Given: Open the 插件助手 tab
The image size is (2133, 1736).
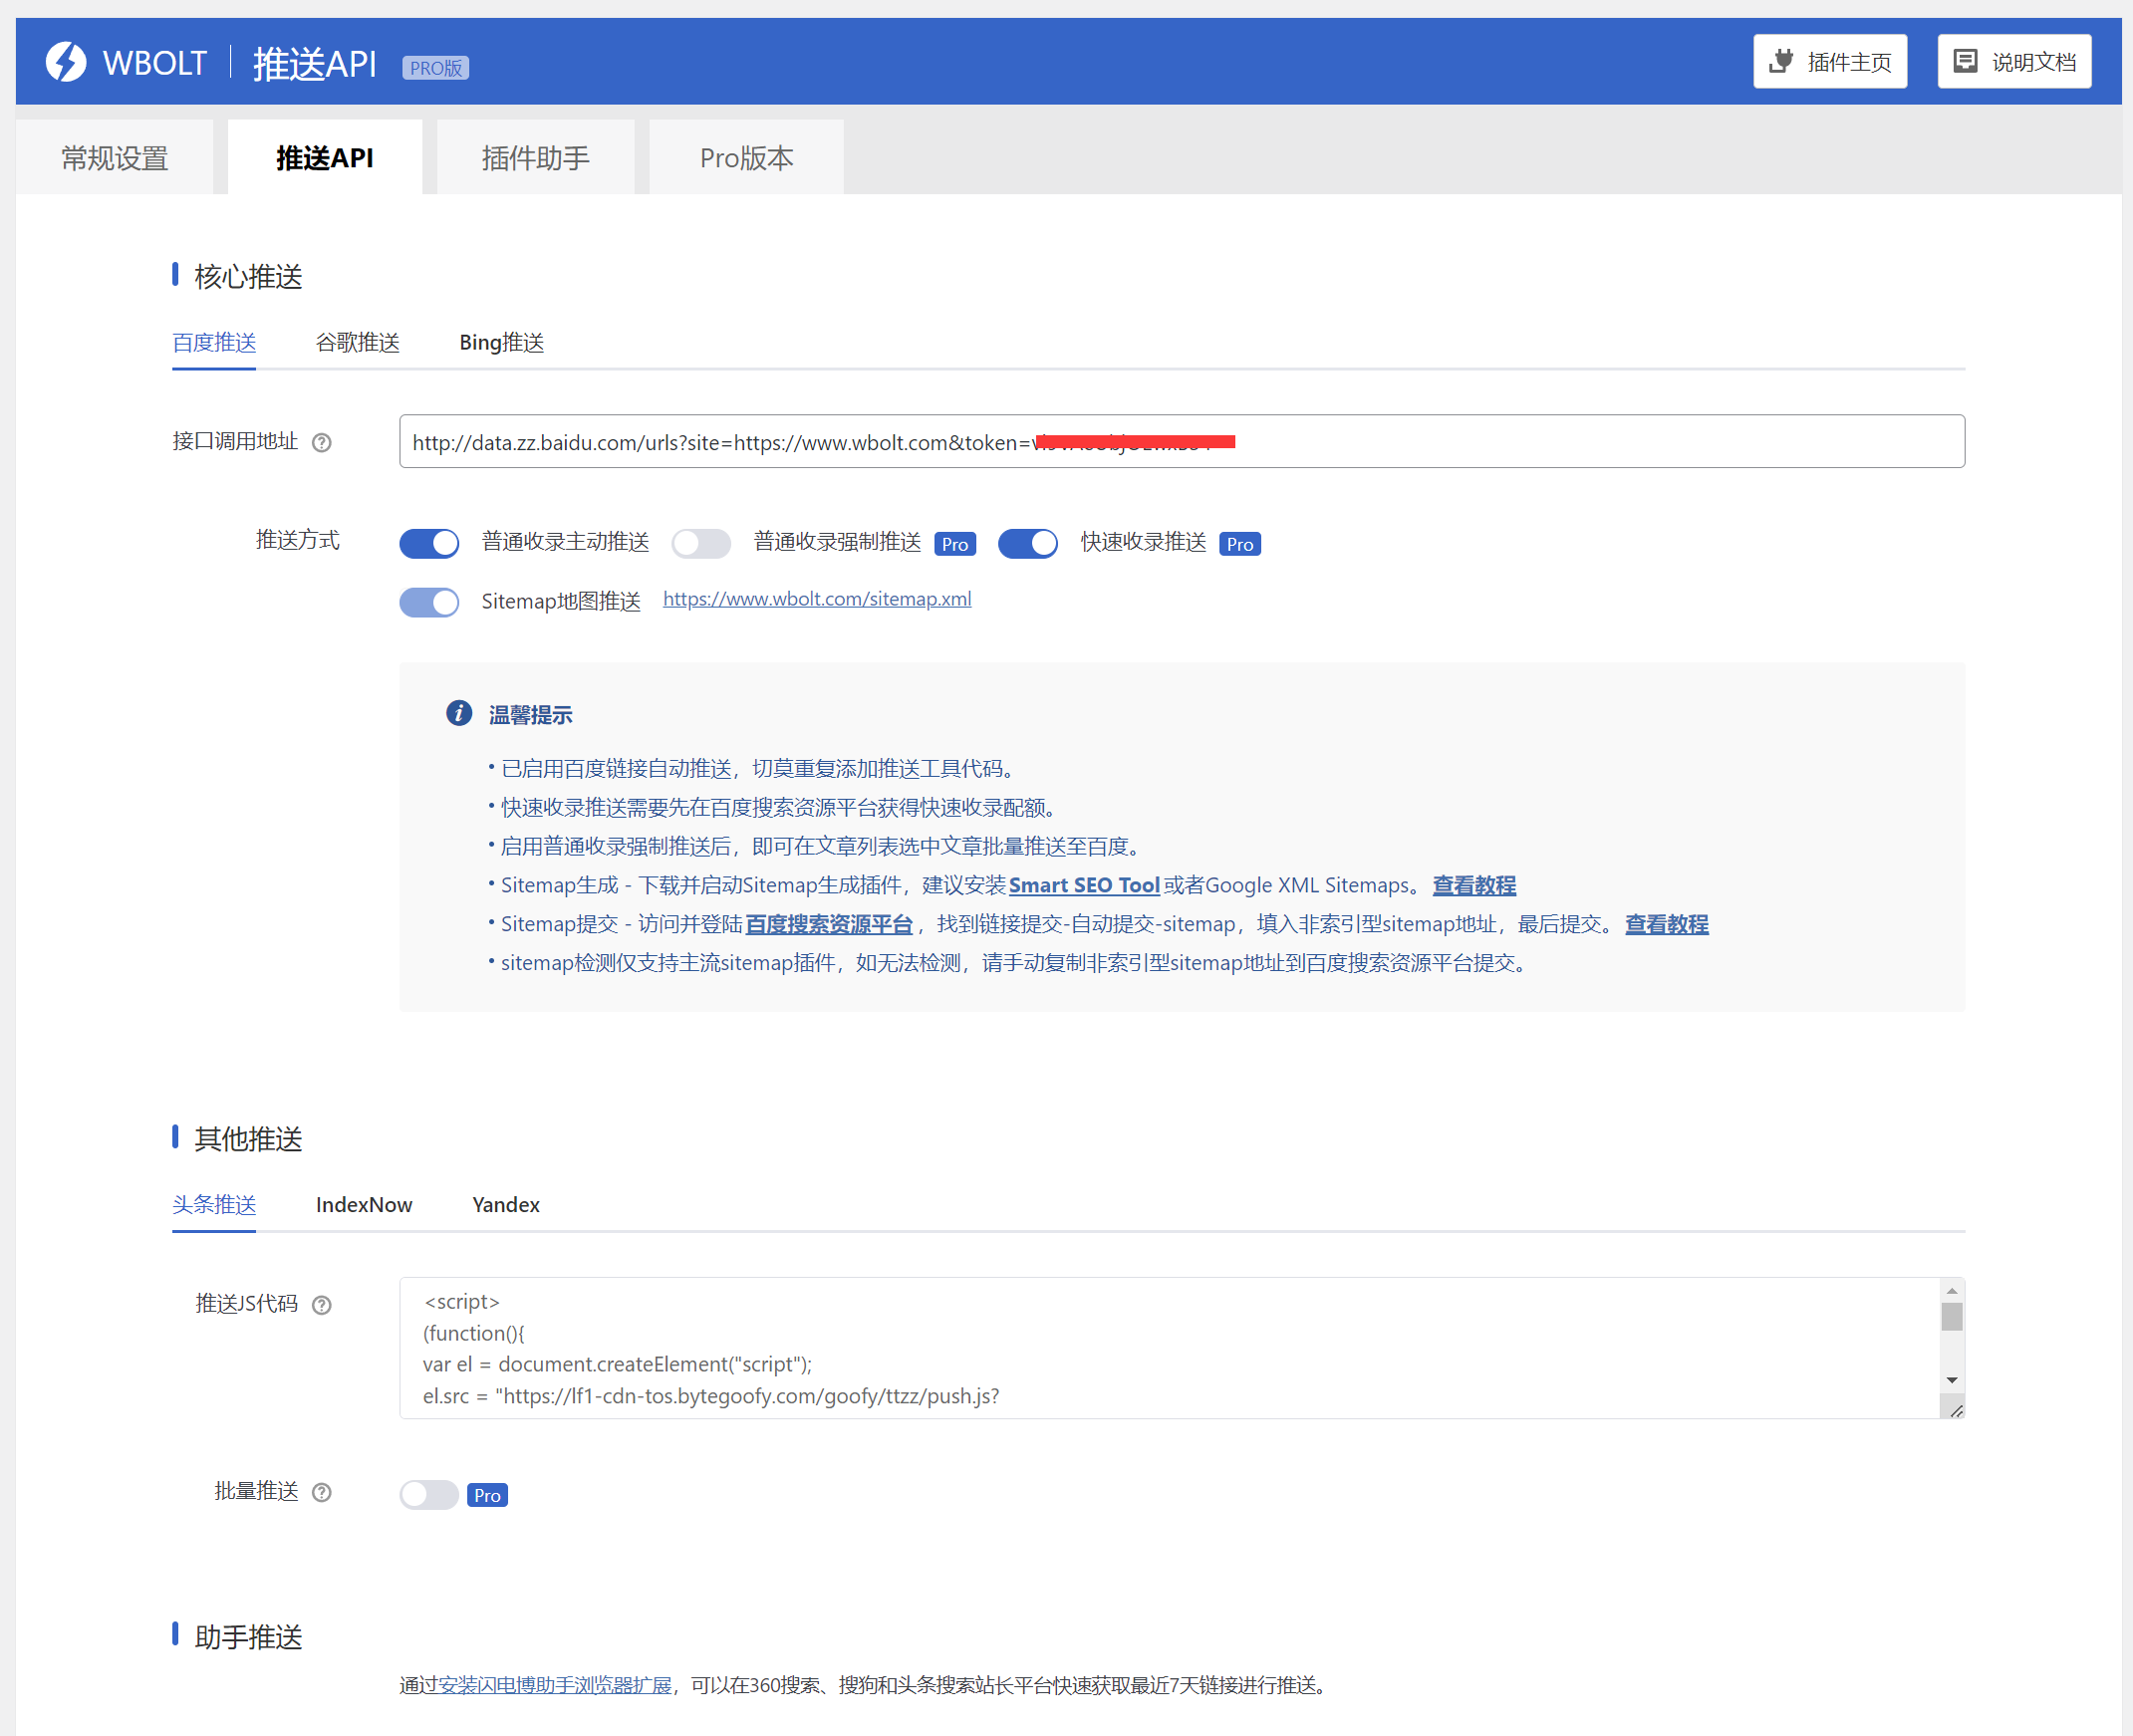Looking at the screenshot, I should 536,158.
